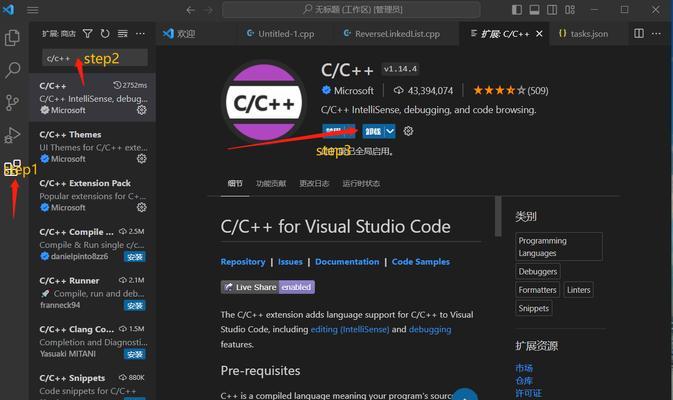Open the Run and Debug view
The image size is (673, 400).
point(12,135)
